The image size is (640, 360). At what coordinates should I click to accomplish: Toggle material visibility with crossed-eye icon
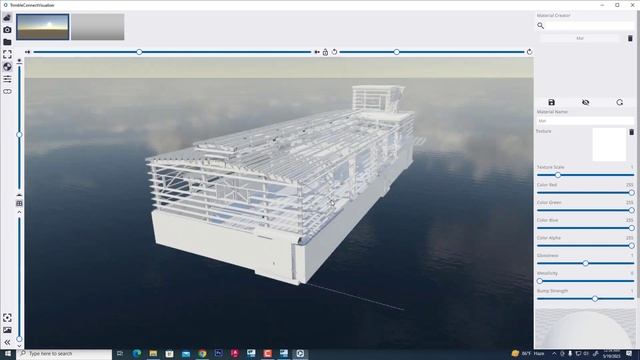585,102
